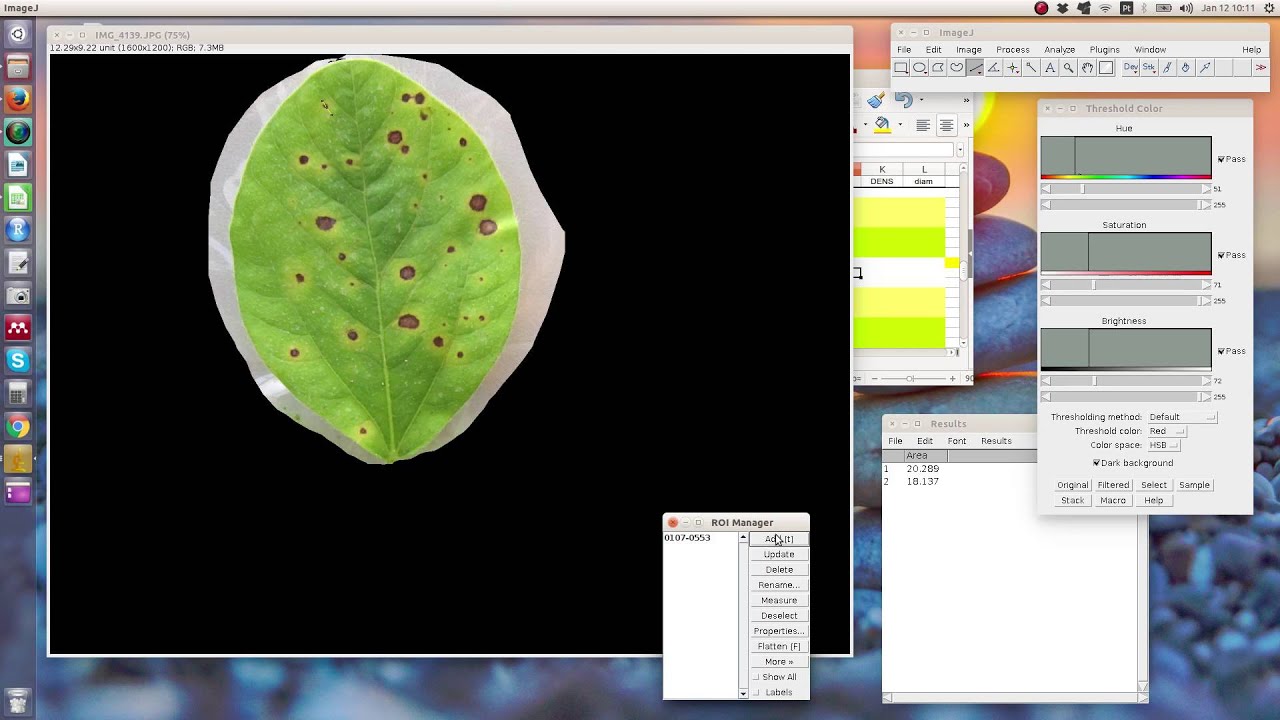Select the Wand tracing tool
Viewport: 1280px width, 720px height.
coord(1031,68)
